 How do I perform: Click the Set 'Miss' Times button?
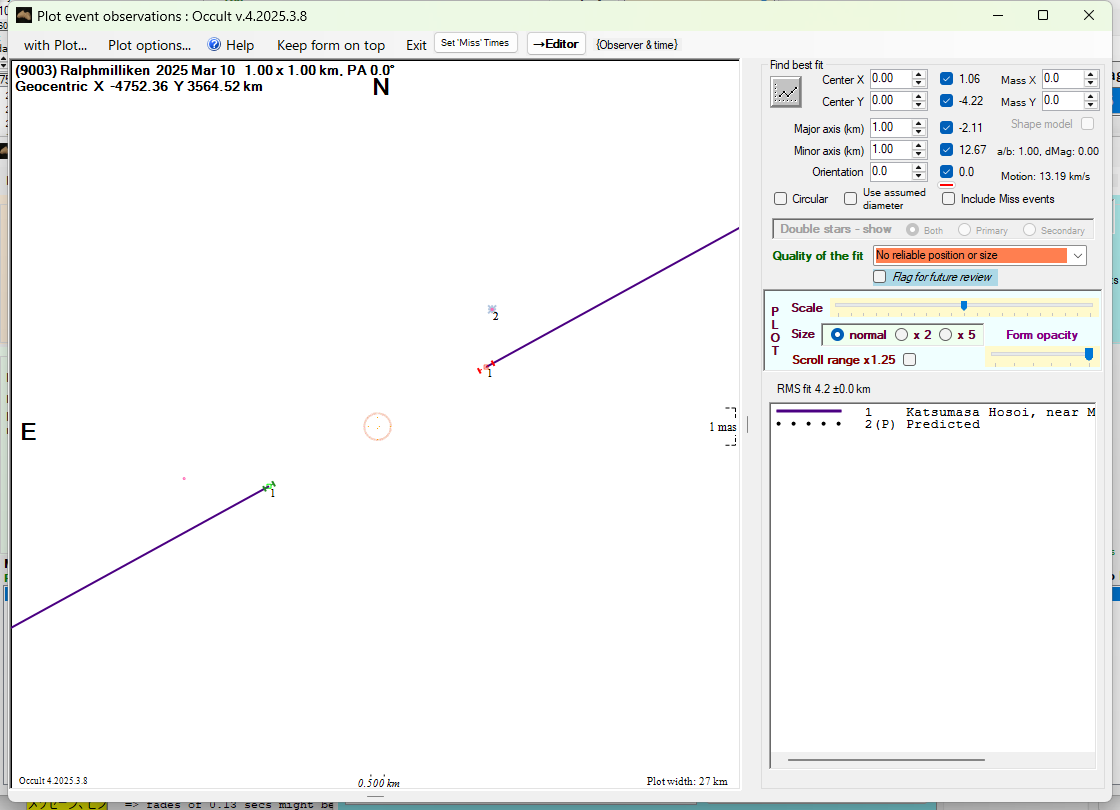(476, 43)
